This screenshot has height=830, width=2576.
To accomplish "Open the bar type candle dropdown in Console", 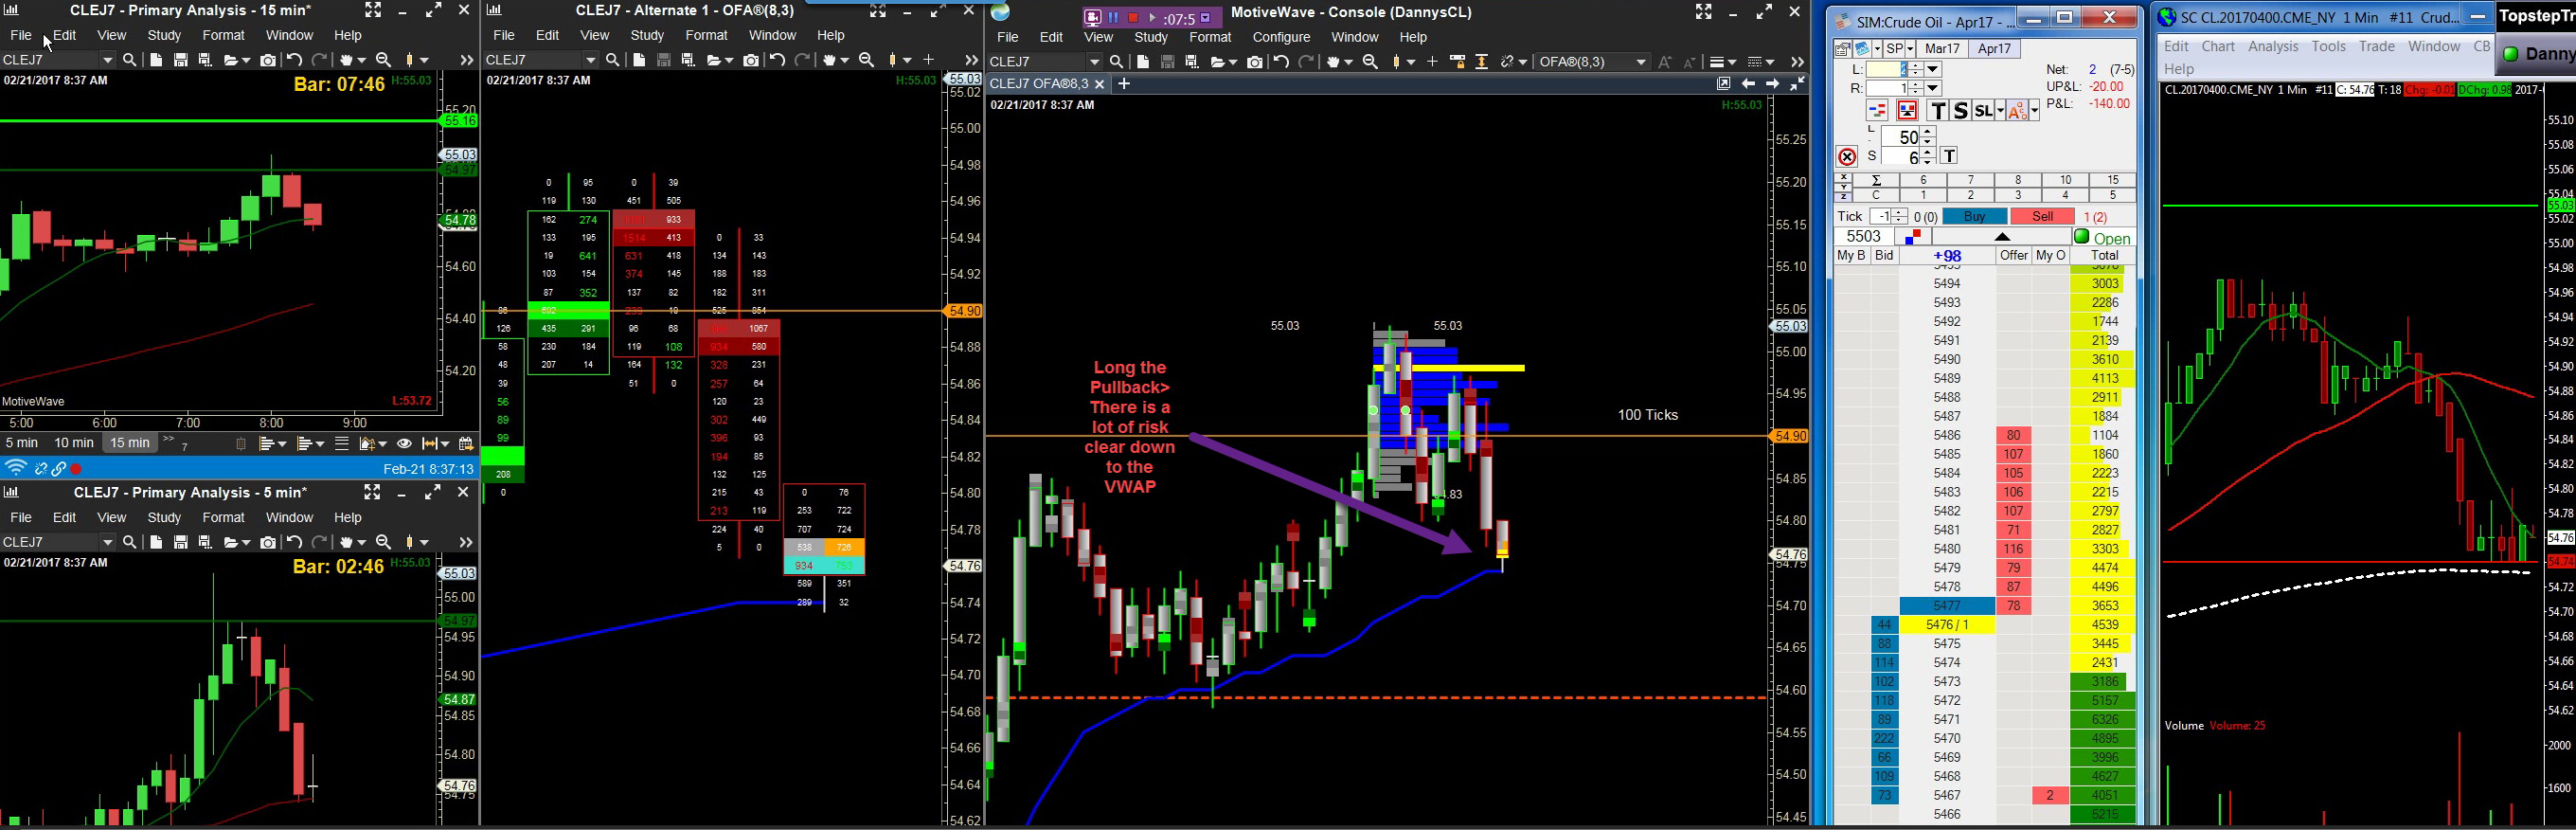I will pos(1411,62).
